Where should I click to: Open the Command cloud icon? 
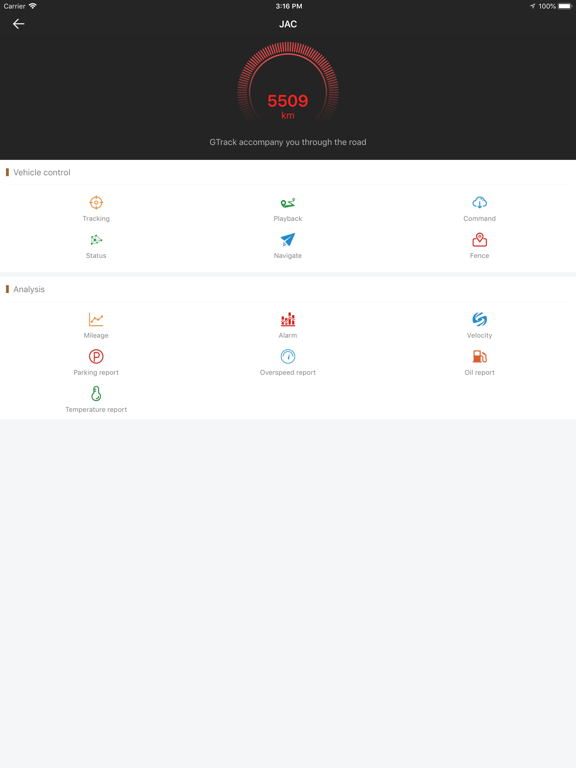(480, 202)
